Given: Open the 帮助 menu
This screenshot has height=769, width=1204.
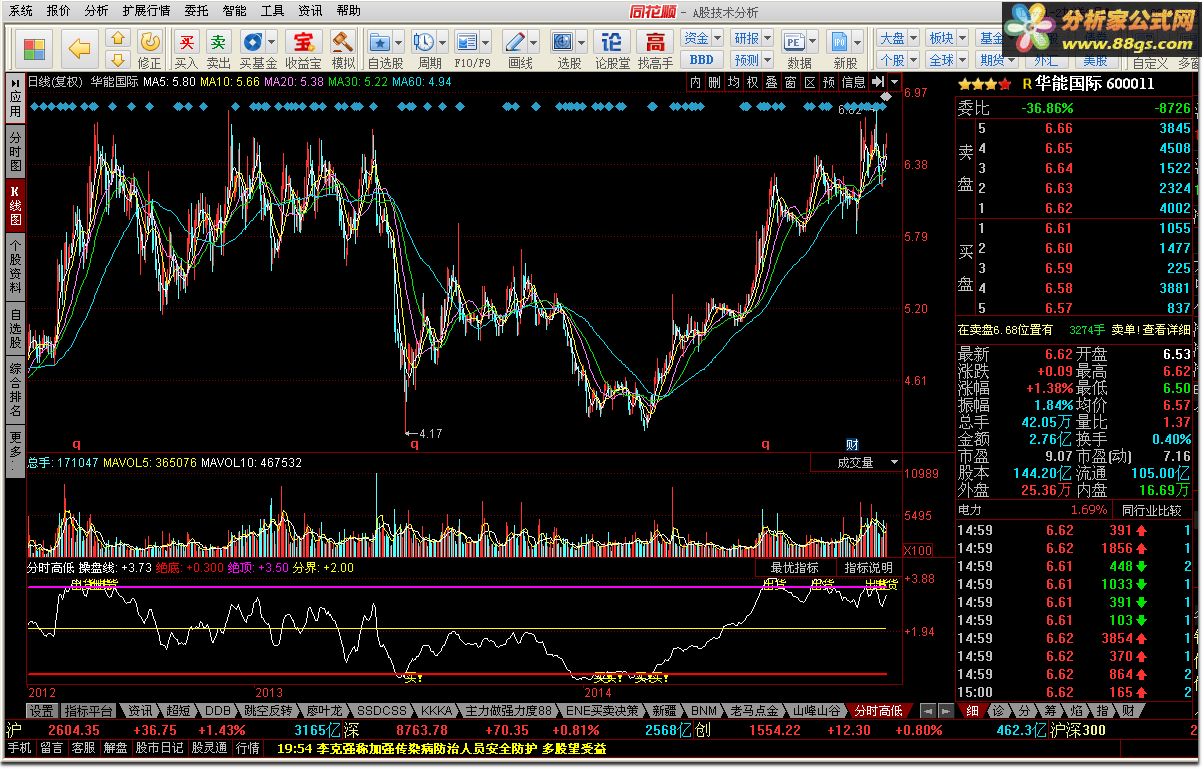Looking at the screenshot, I should (x=349, y=11).
